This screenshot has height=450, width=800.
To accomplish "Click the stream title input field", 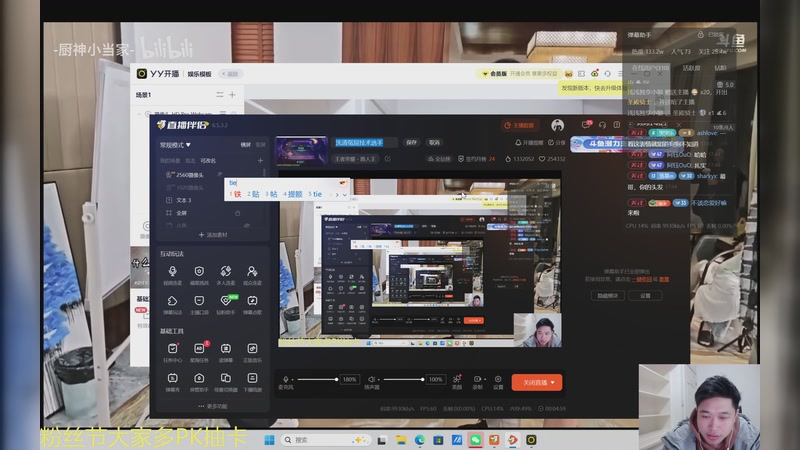I will pyautogui.click(x=365, y=143).
